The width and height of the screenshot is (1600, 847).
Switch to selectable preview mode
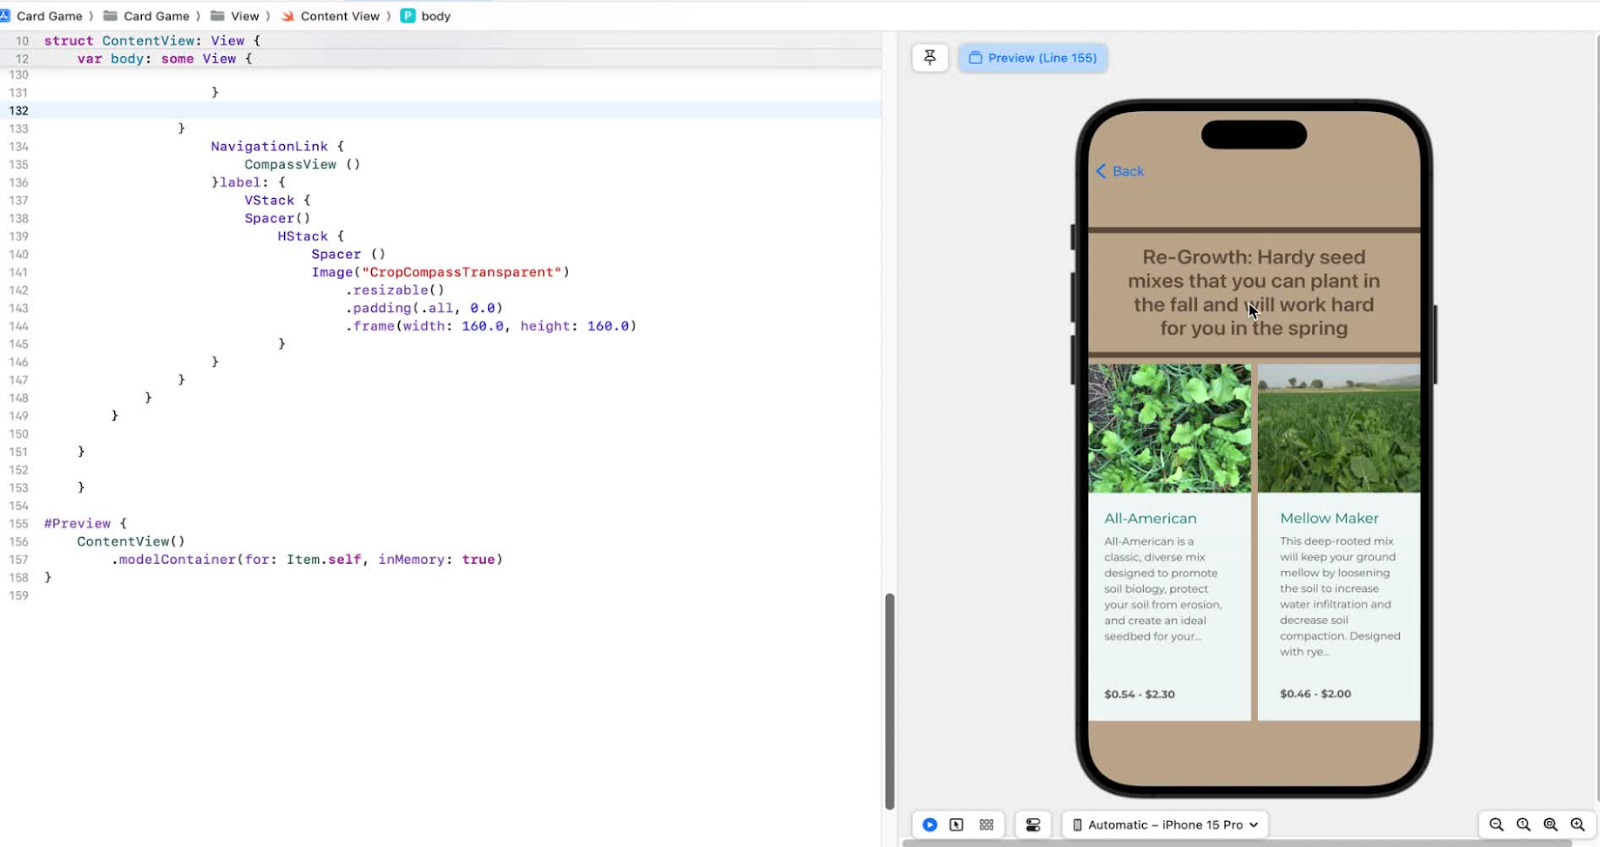point(957,825)
